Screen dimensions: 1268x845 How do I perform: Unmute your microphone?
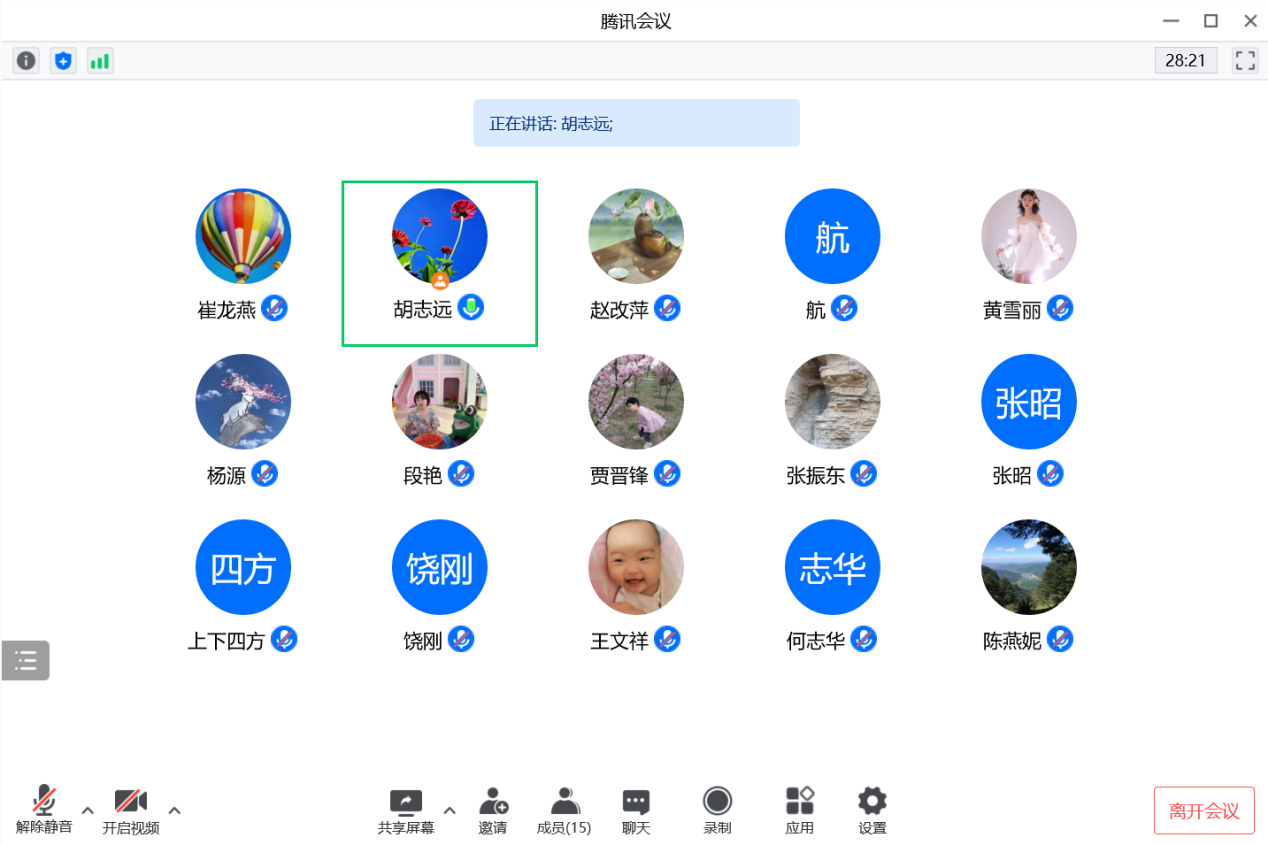(44, 811)
